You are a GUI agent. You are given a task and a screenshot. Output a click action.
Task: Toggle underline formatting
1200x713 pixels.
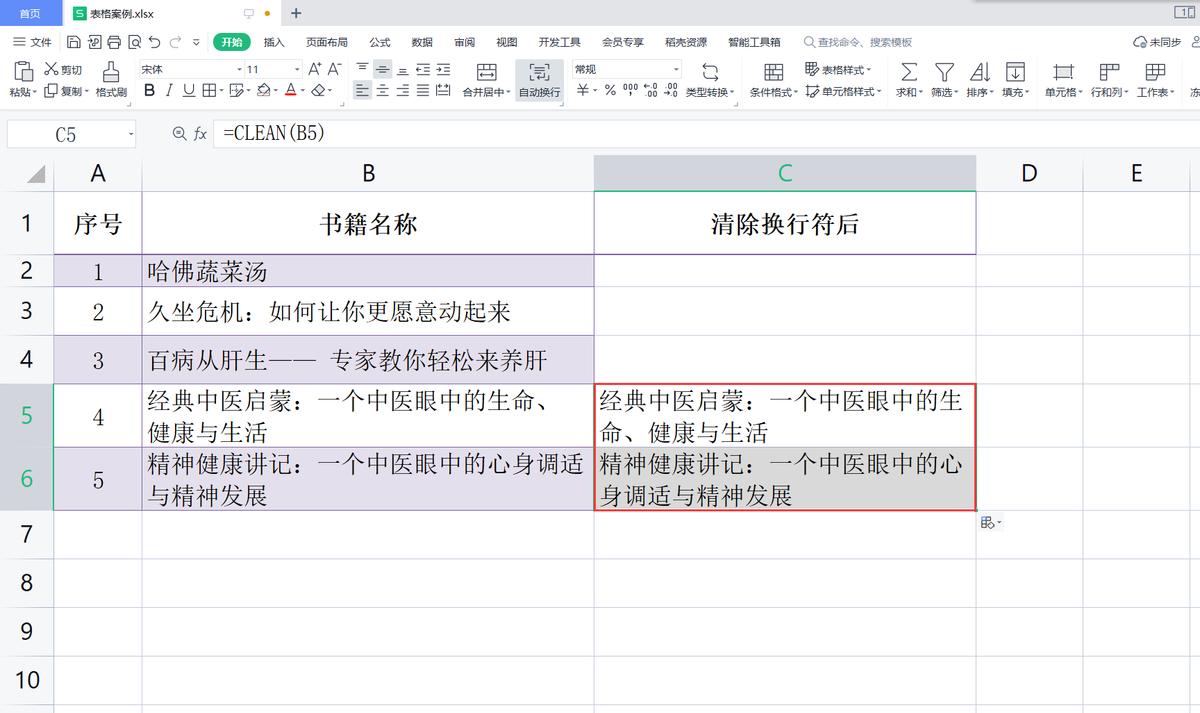coord(187,91)
